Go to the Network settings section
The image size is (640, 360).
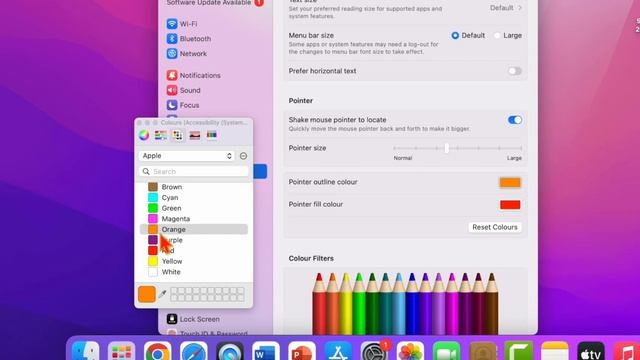pos(187,53)
